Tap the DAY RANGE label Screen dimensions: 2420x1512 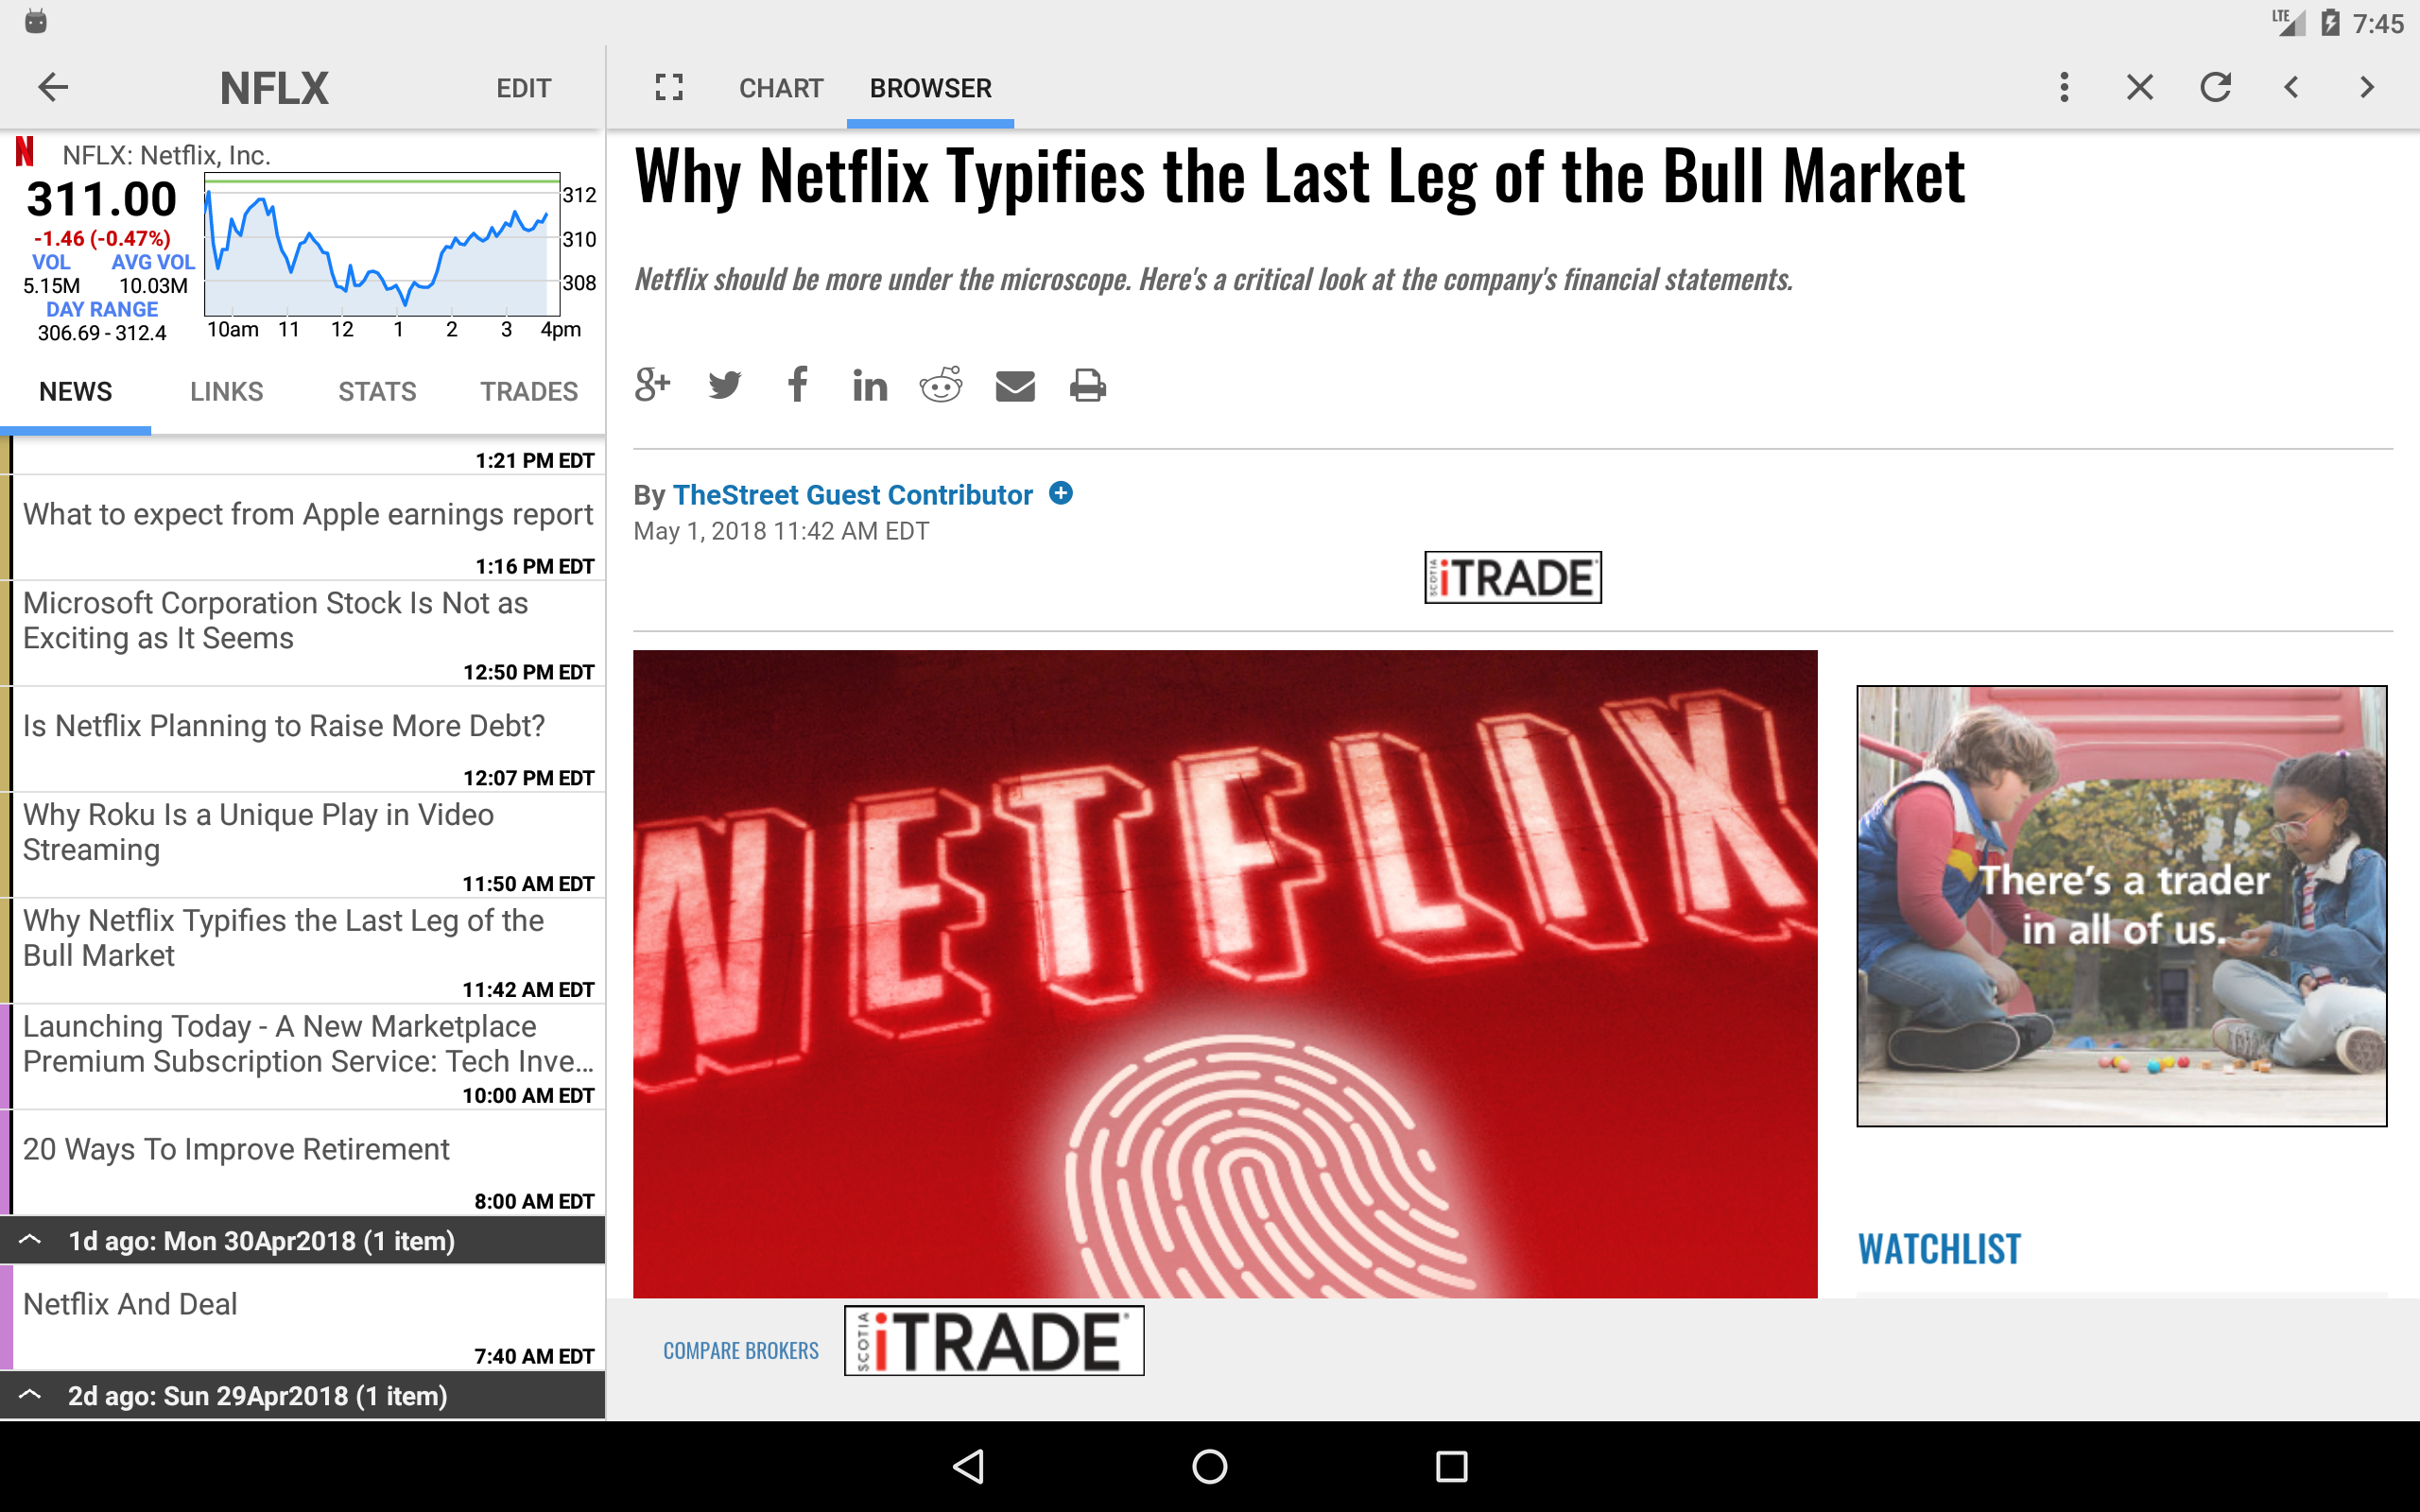(x=101, y=309)
